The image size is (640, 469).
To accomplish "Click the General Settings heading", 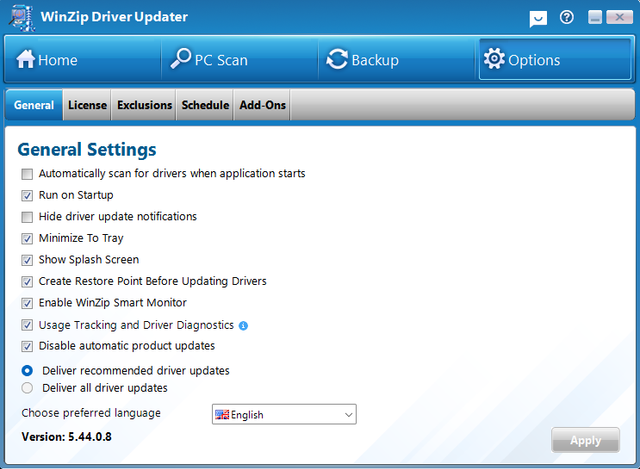I will [x=87, y=149].
